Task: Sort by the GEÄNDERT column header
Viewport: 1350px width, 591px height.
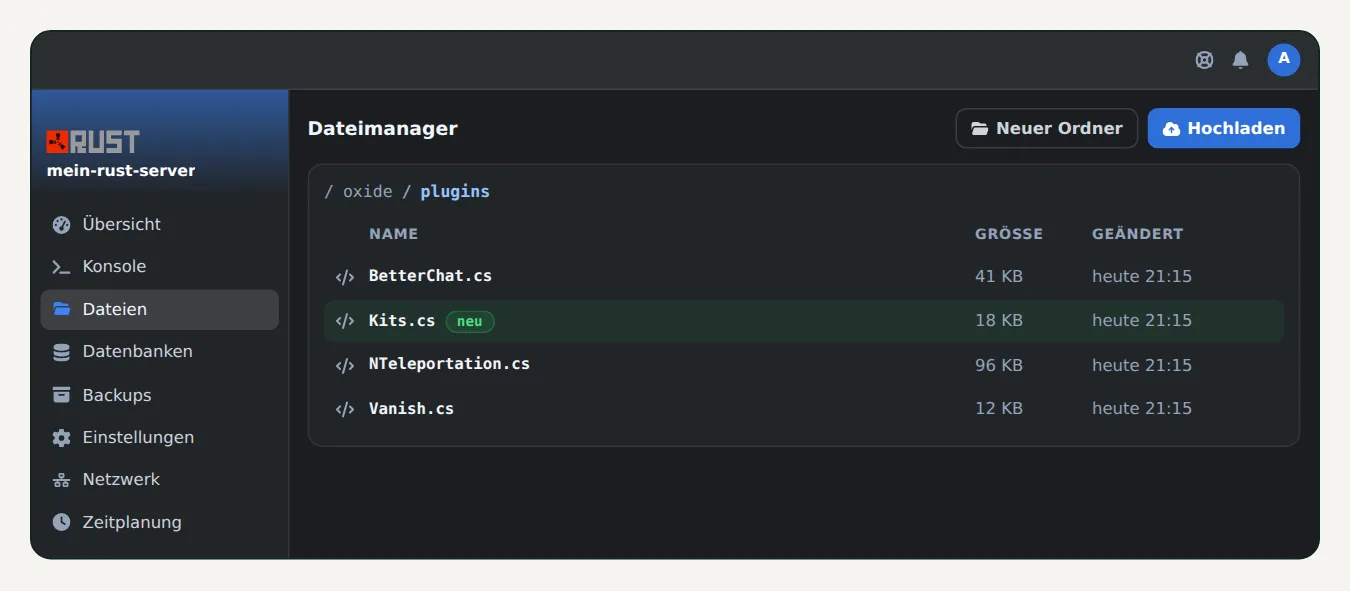Action: tap(1137, 234)
